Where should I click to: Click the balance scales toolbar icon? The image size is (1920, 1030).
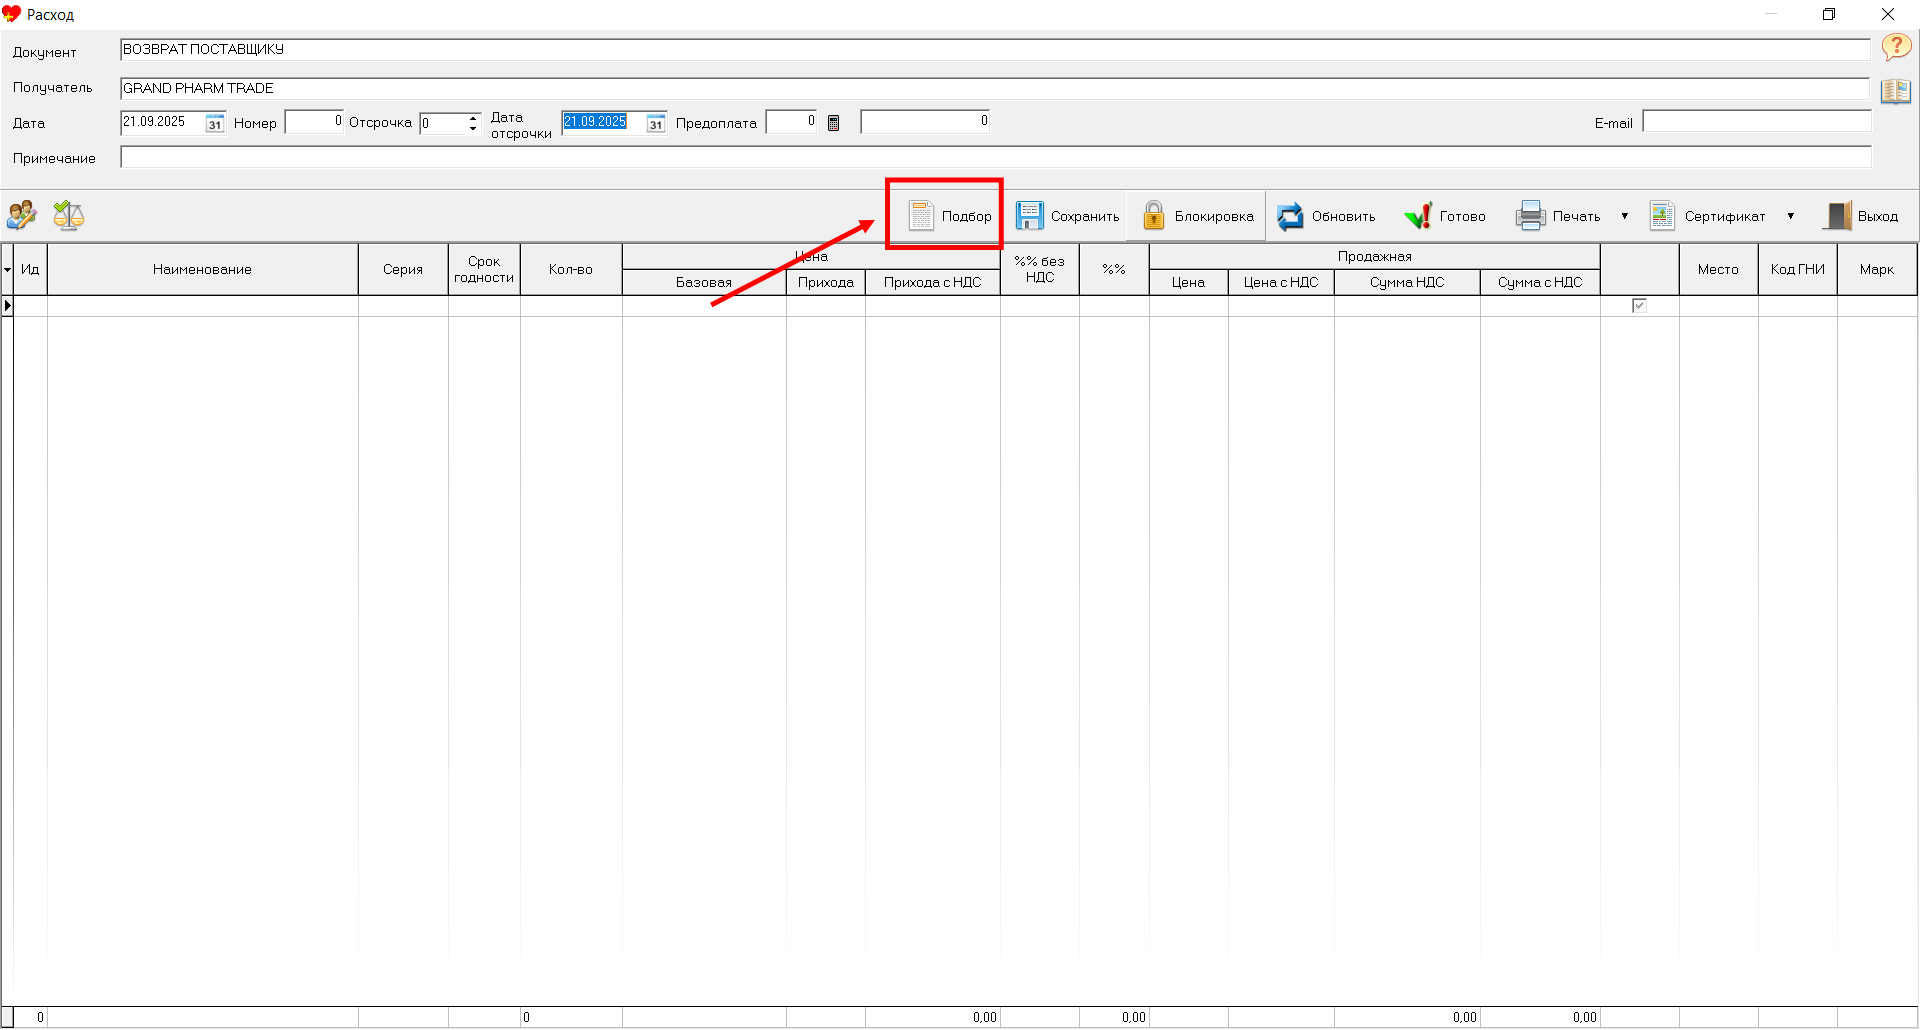pyautogui.click(x=68, y=215)
